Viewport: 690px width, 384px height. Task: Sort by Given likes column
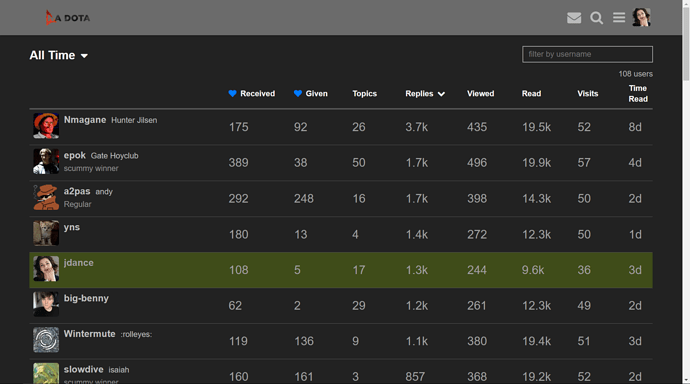311,94
